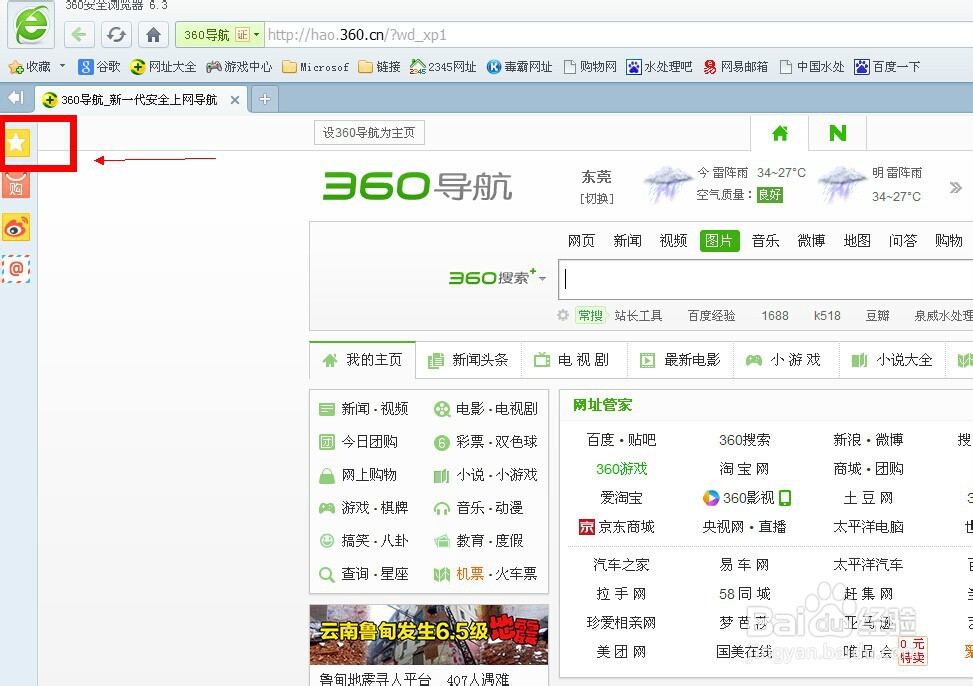The image size is (973, 686).
Task: Click the browser address bar URL
Action: point(357,35)
